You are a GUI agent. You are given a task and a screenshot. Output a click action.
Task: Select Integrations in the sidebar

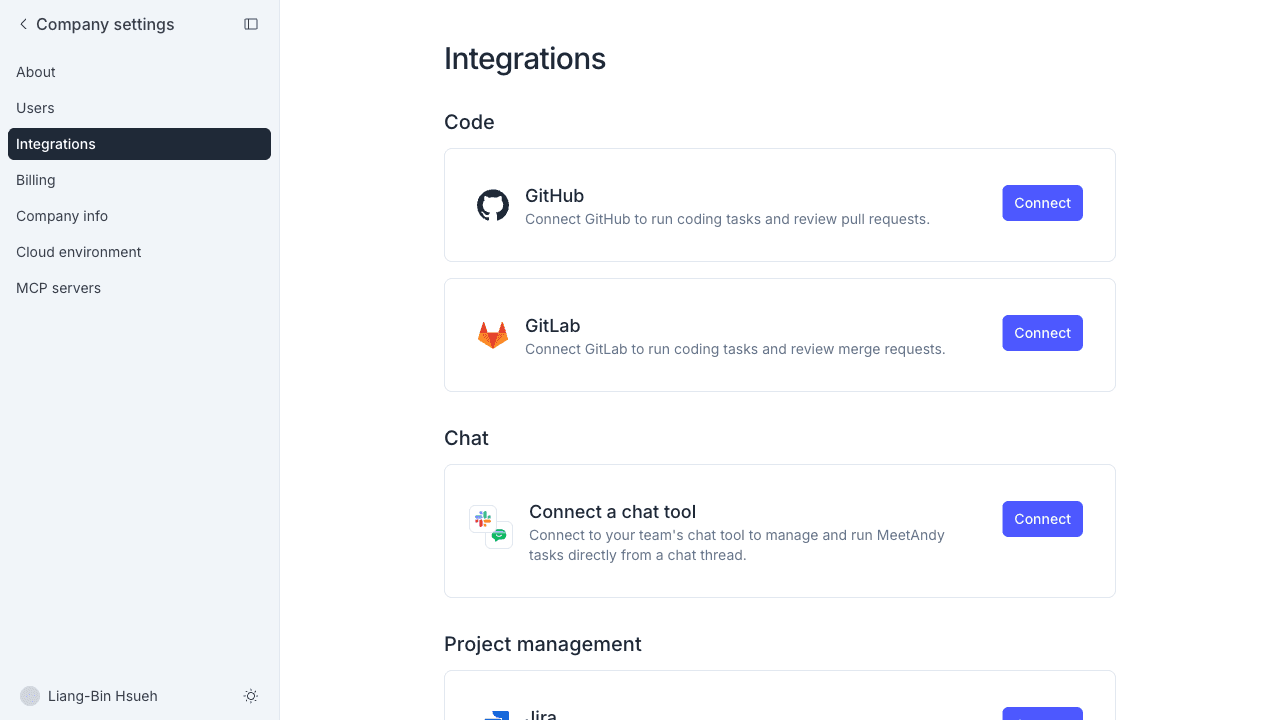[x=139, y=144]
